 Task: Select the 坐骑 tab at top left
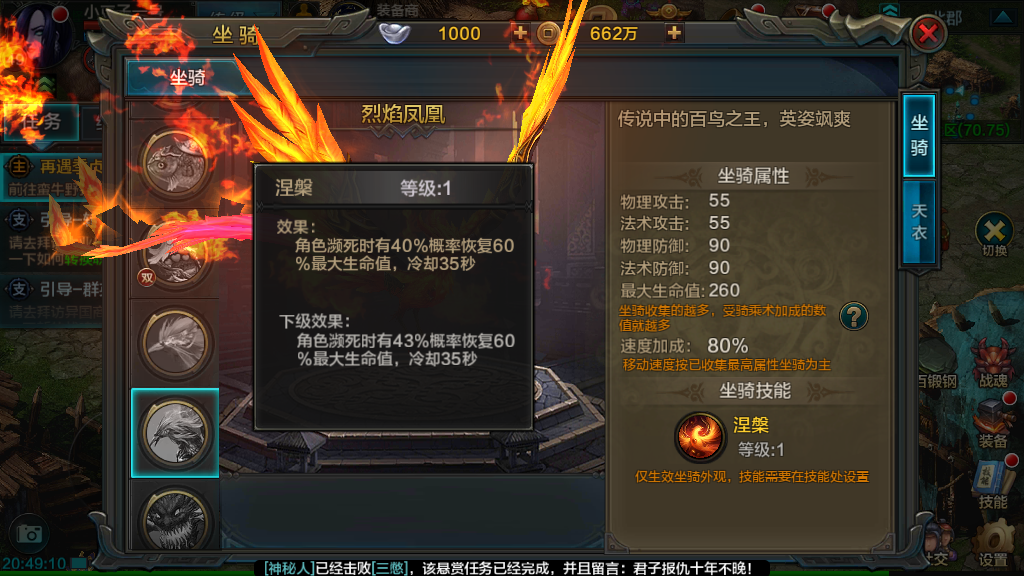(x=187, y=78)
